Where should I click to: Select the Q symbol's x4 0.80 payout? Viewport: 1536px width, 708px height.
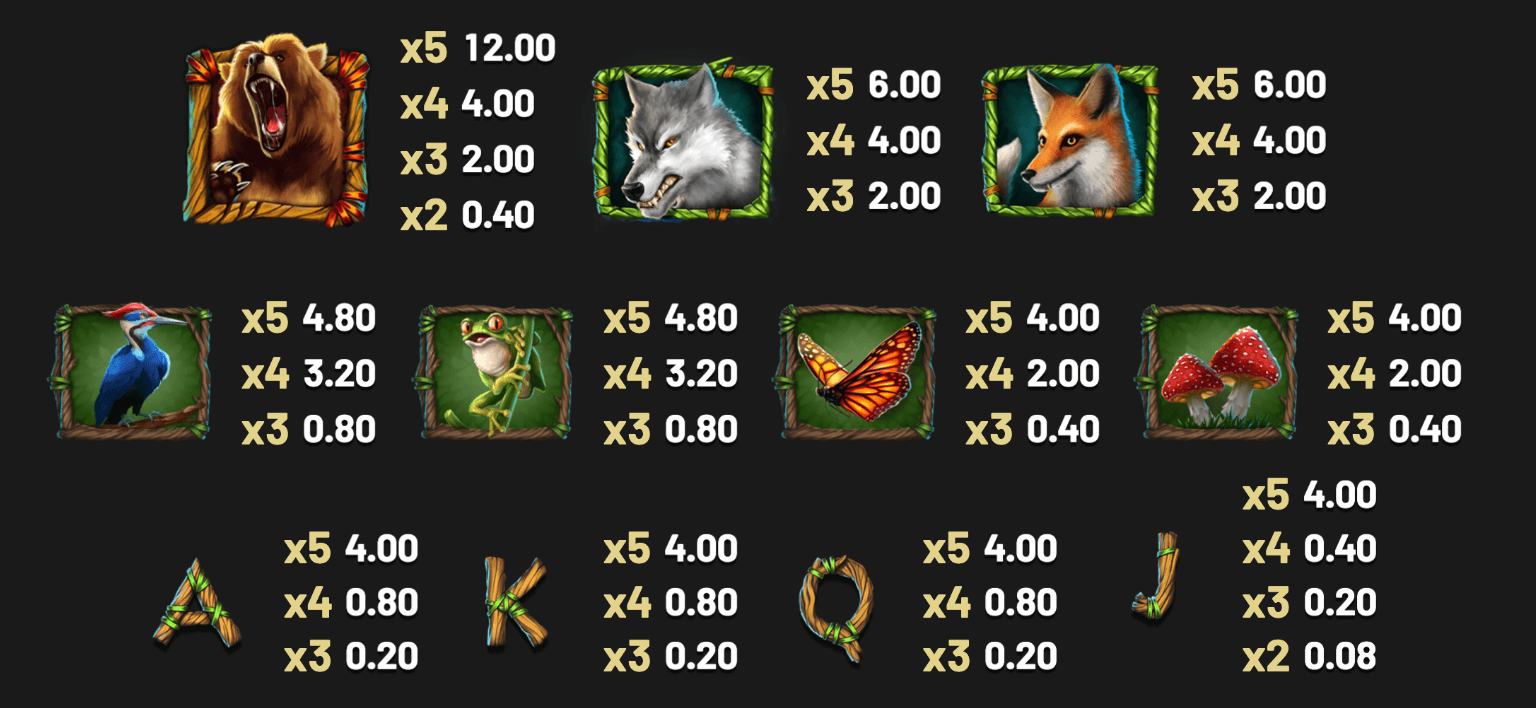990,603
